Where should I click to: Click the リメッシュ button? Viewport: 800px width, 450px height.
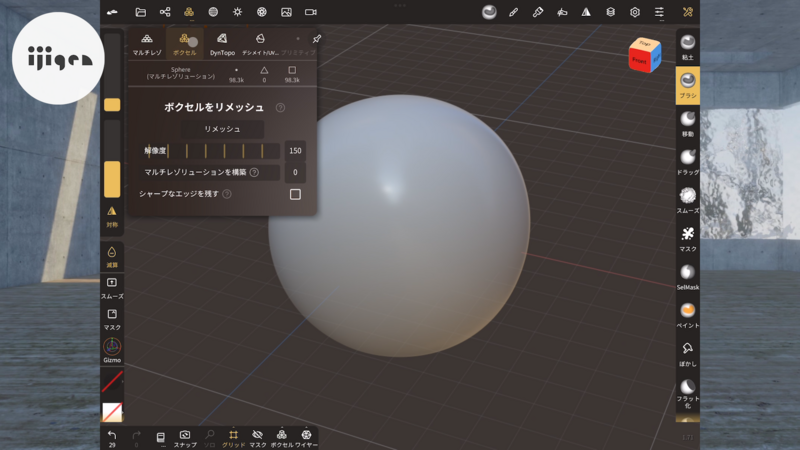click(x=222, y=129)
